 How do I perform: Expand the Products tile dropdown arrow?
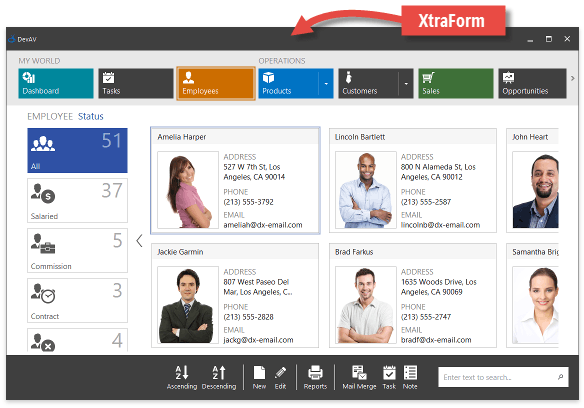coord(326,83)
